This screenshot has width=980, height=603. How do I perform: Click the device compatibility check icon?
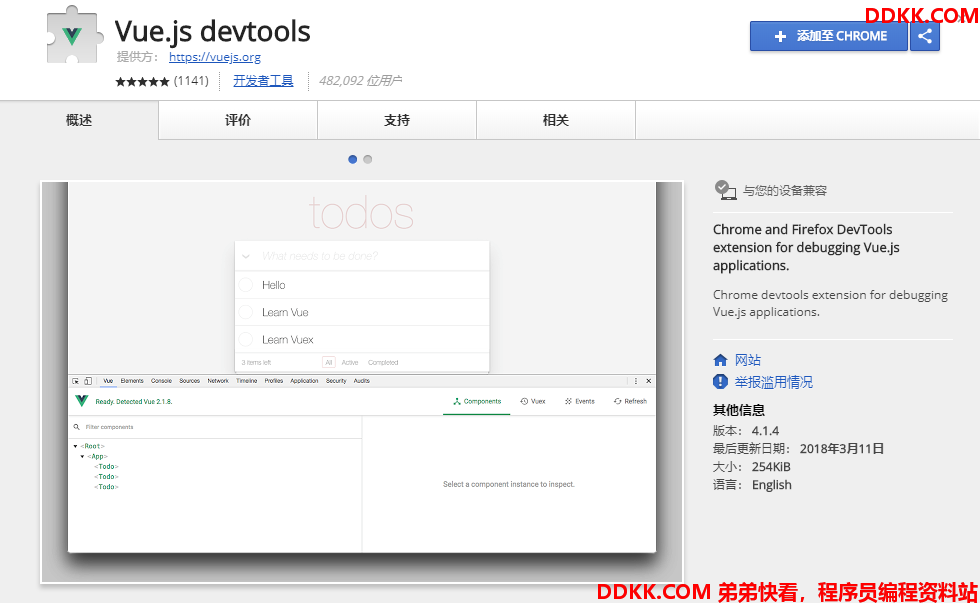[725, 190]
